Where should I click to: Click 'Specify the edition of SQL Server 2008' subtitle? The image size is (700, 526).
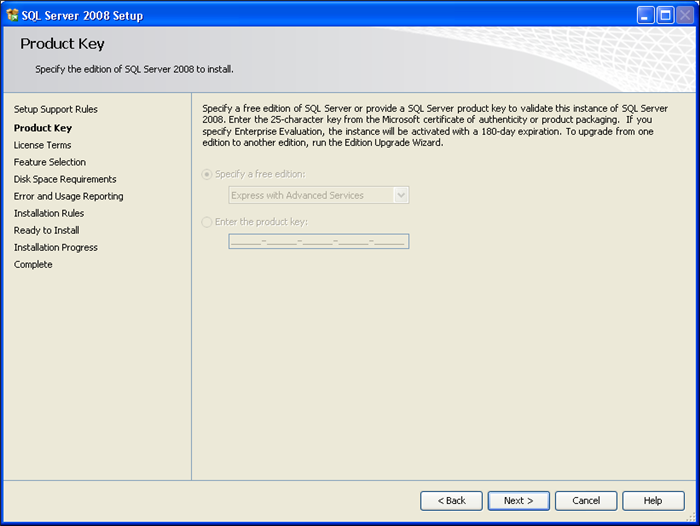(x=134, y=69)
